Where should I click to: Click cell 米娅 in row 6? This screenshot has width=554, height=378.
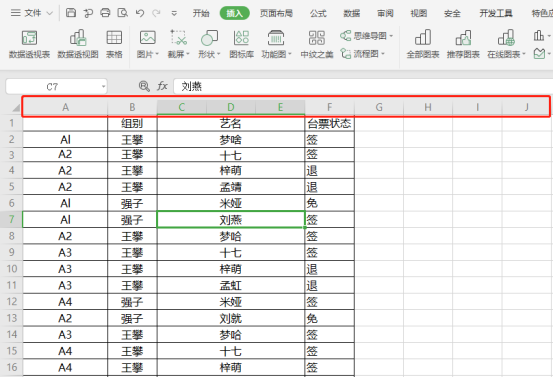click(231, 203)
